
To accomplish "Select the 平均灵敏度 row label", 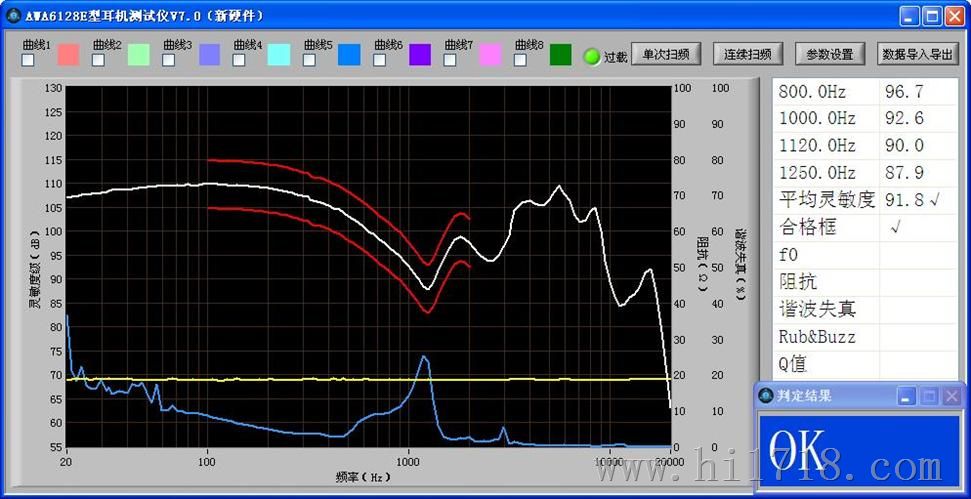I will click(827, 200).
